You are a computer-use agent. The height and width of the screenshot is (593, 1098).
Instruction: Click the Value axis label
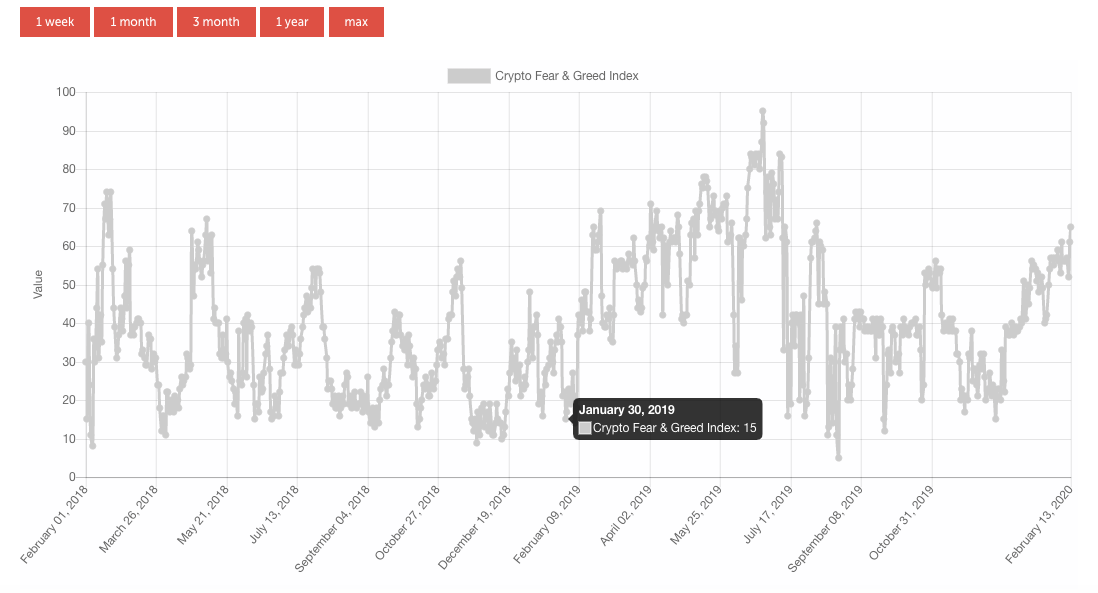(x=38, y=283)
